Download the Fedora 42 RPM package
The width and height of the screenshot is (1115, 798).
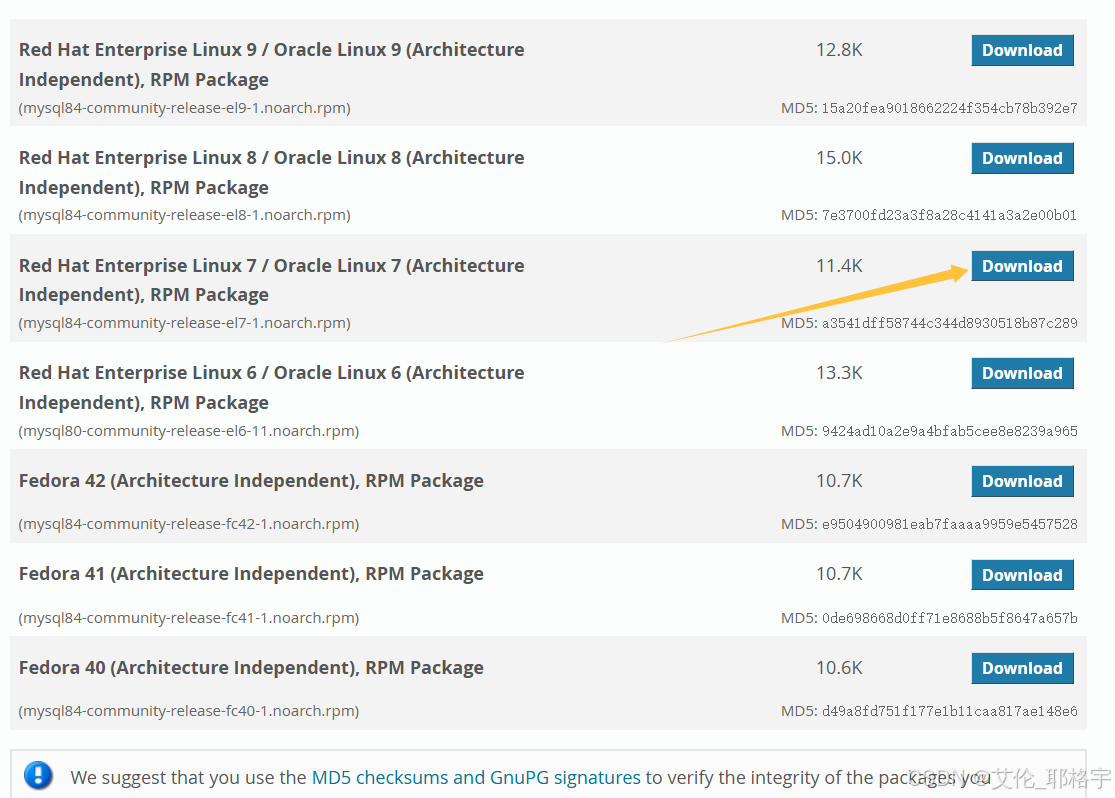tap(1022, 482)
